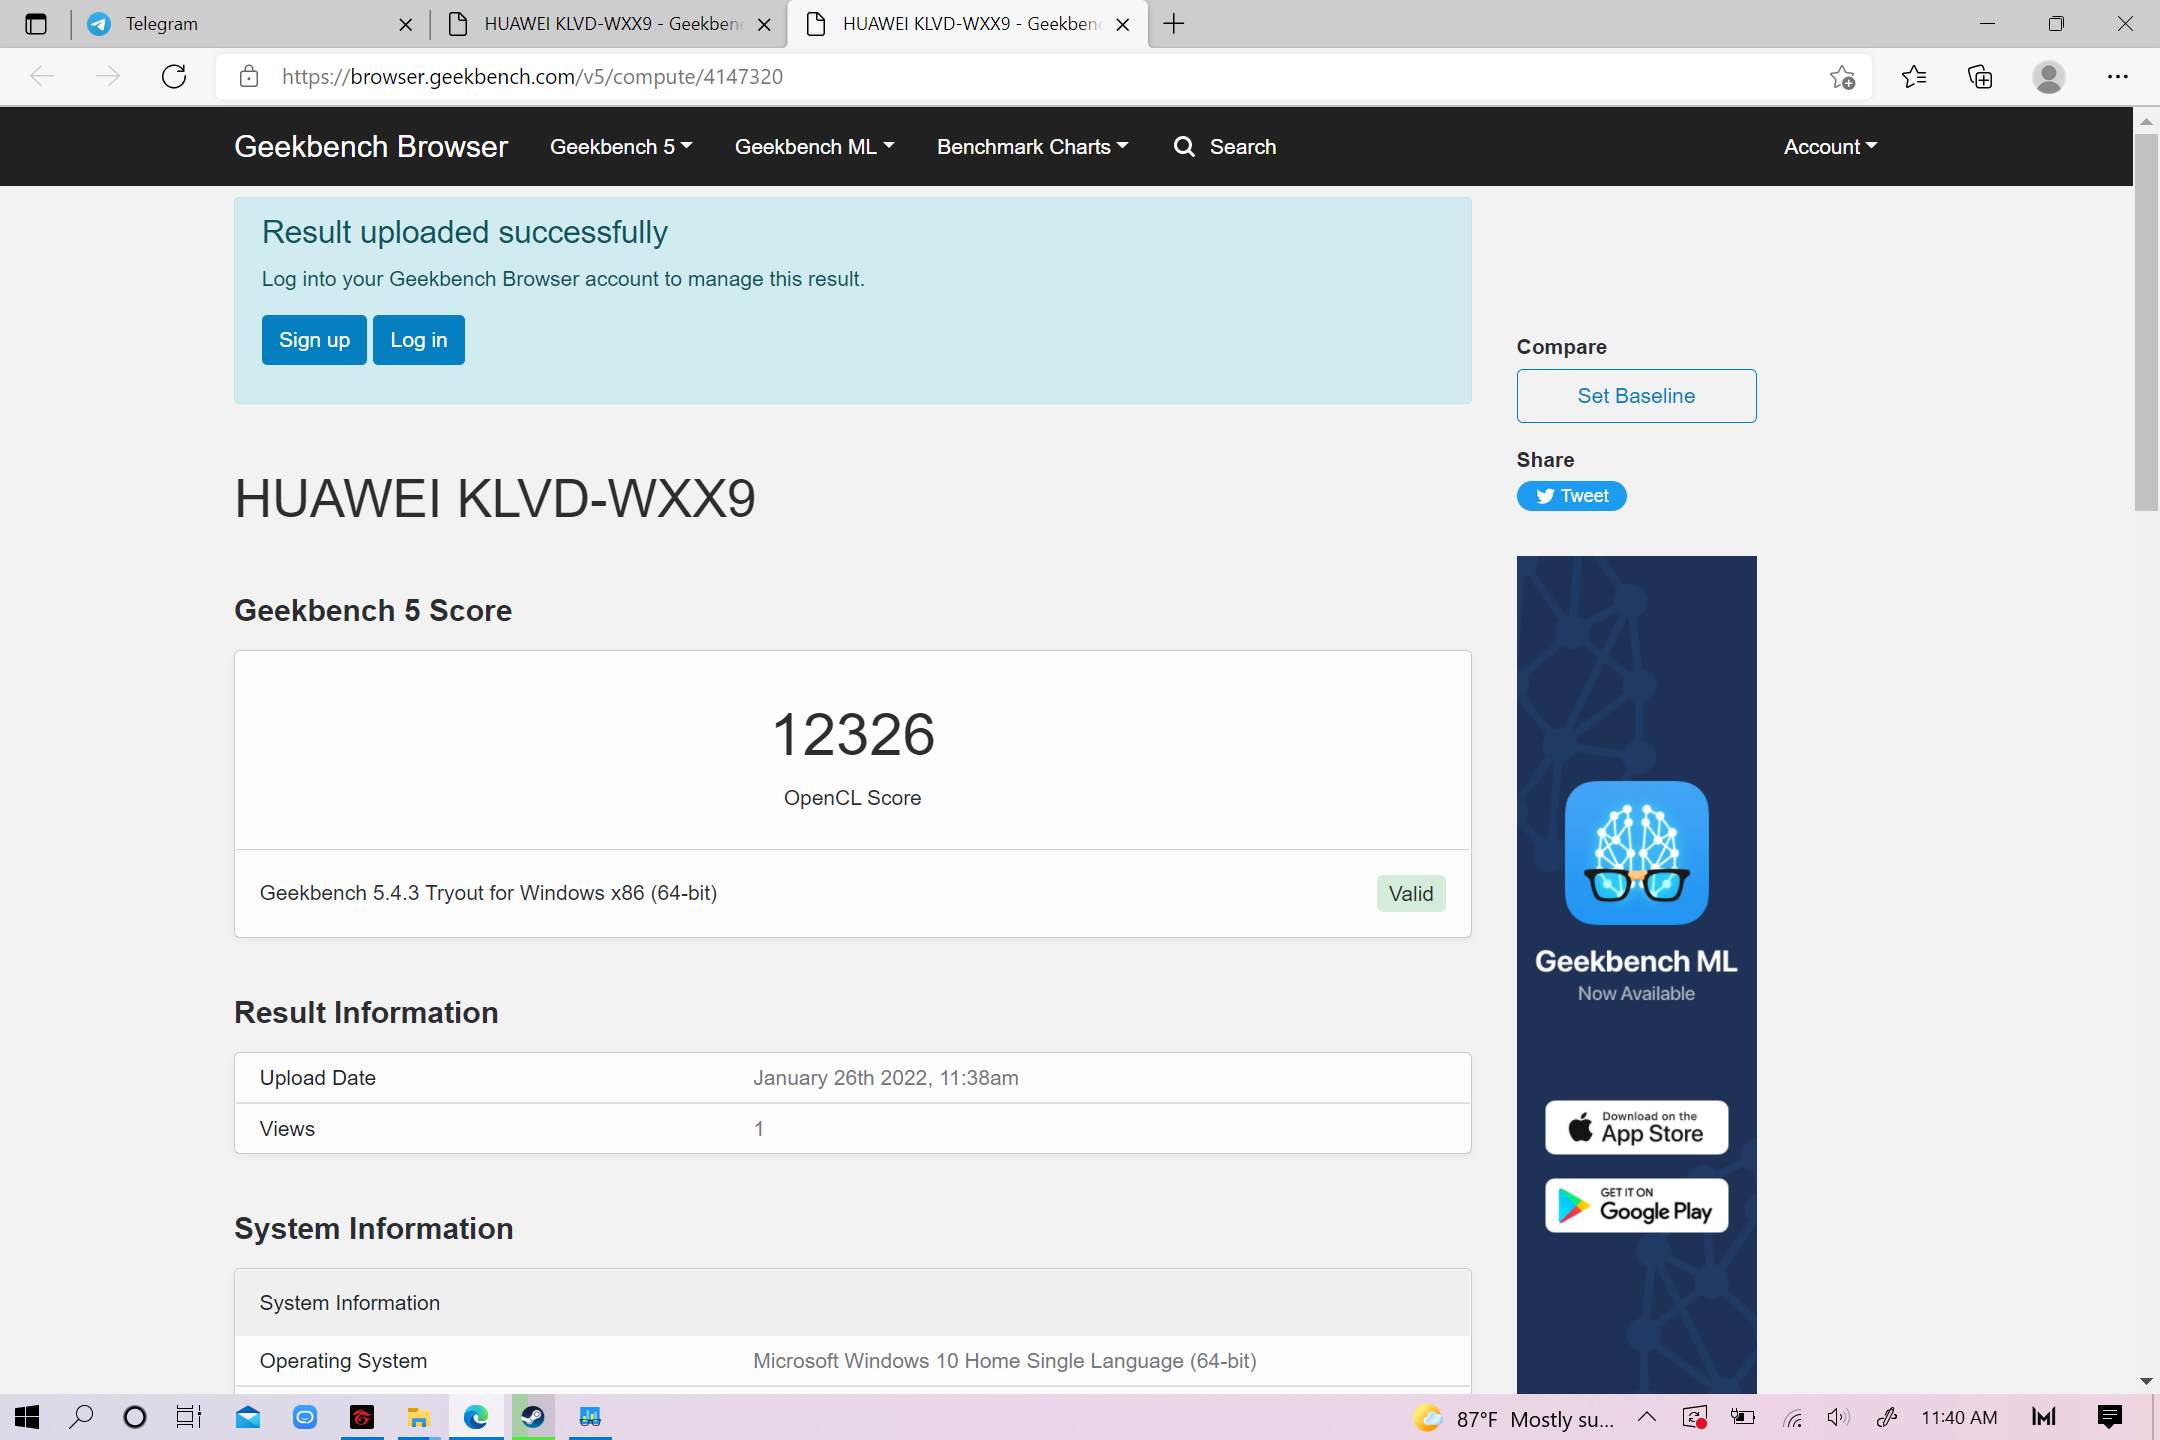Click Download on the App Store badge
2160x1440 pixels.
tap(1636, 1128)
